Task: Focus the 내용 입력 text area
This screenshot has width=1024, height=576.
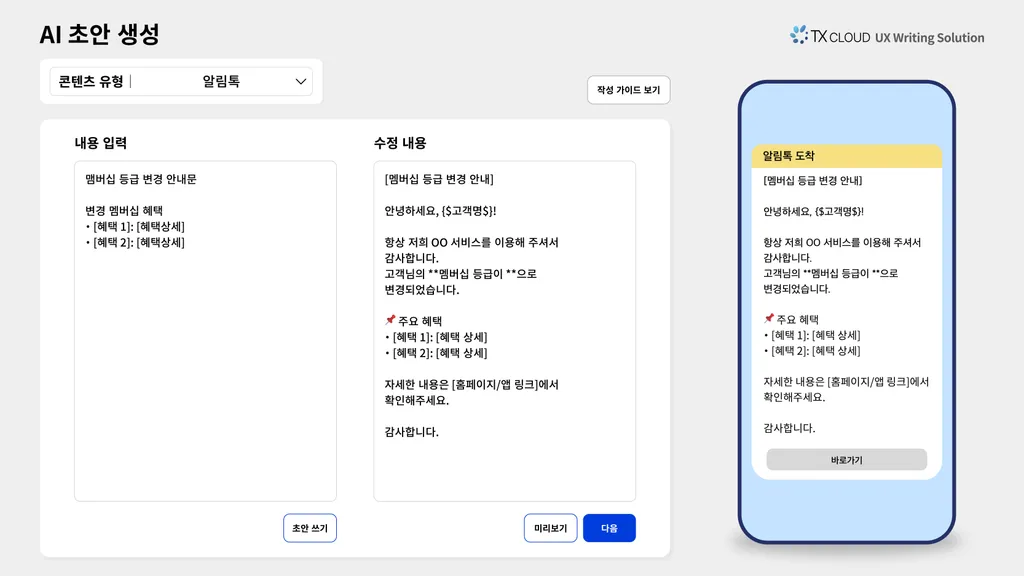Action: pos(205,370)
